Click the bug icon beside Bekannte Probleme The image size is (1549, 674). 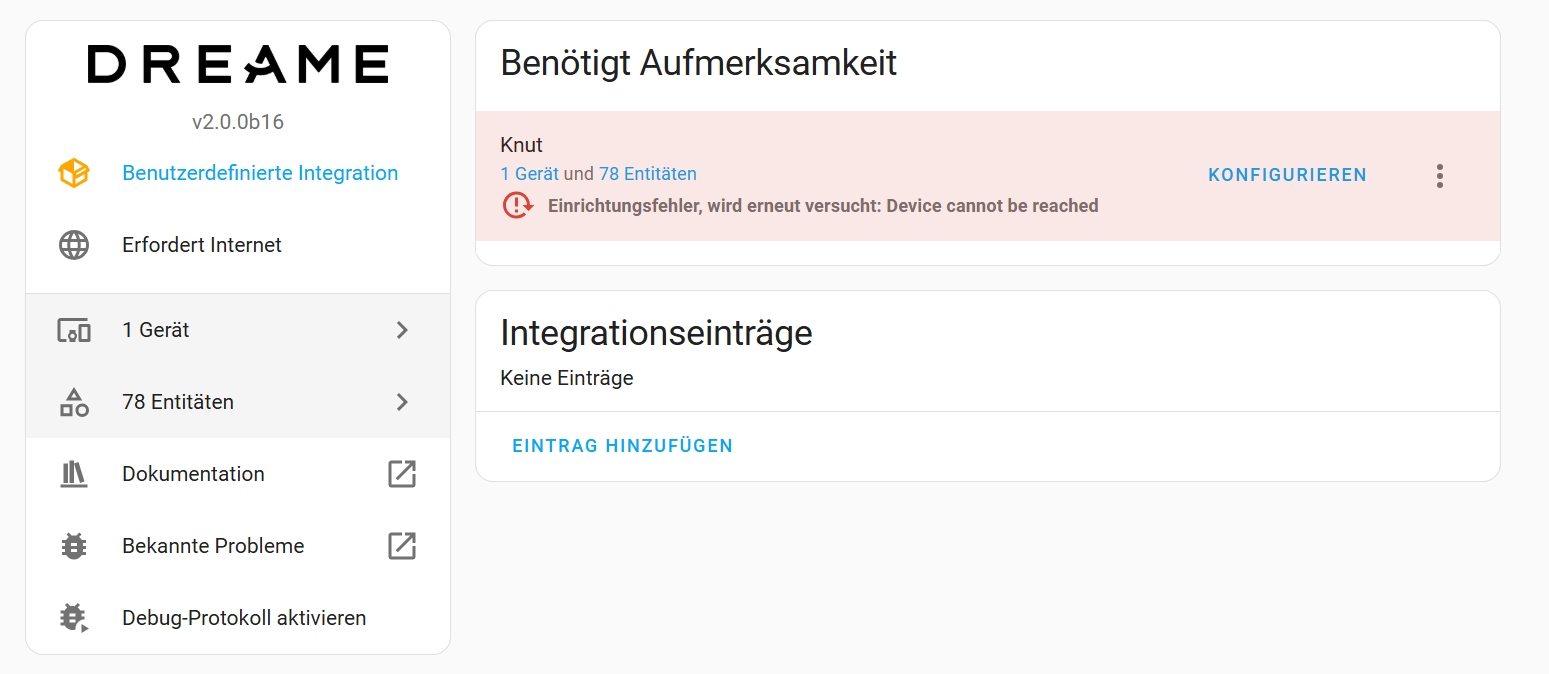coord(74,546)
